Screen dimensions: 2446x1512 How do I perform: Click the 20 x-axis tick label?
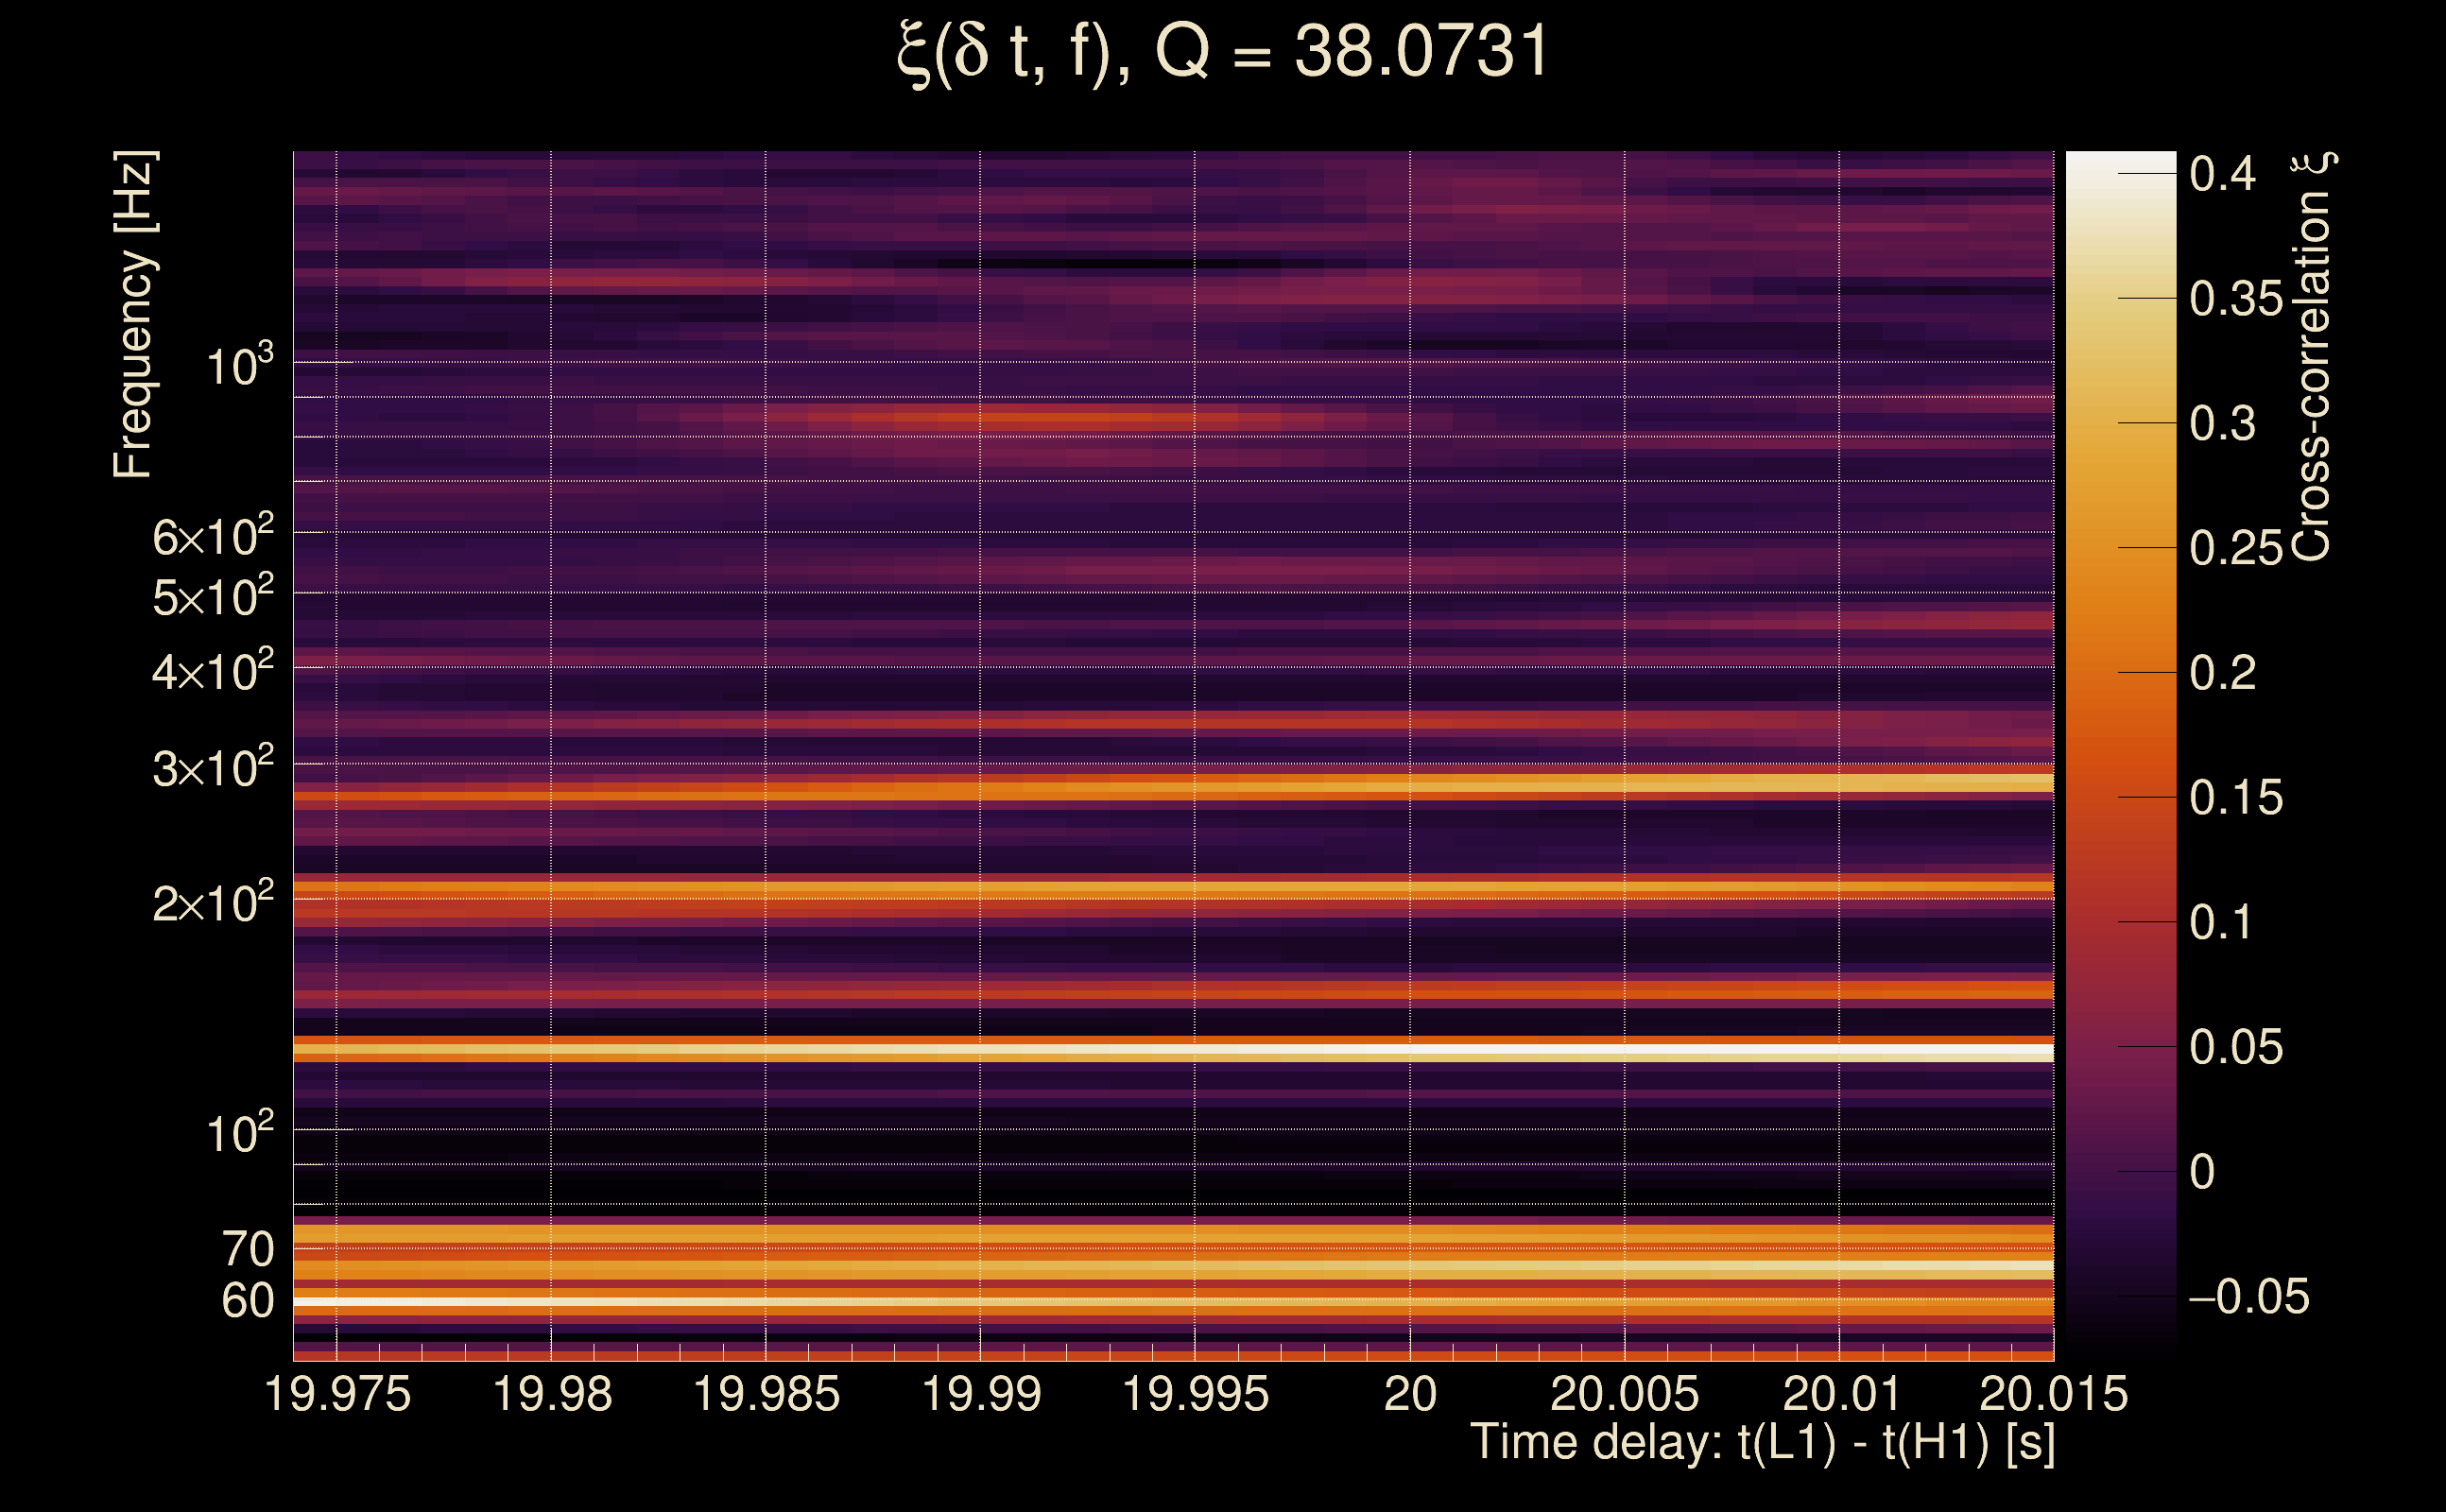(x=1410, y=1395)
